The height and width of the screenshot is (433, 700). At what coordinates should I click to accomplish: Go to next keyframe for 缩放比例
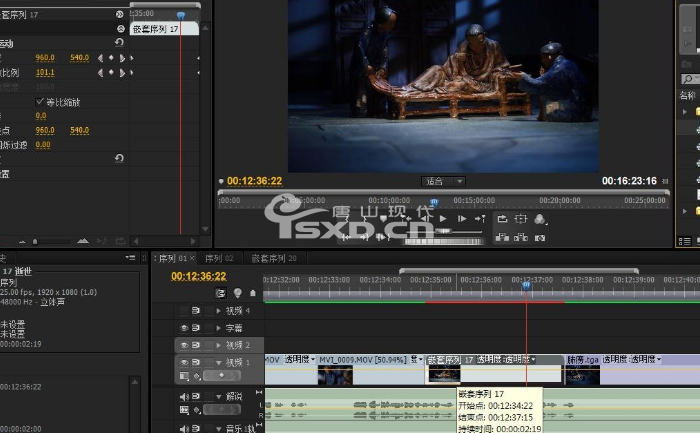122,72
